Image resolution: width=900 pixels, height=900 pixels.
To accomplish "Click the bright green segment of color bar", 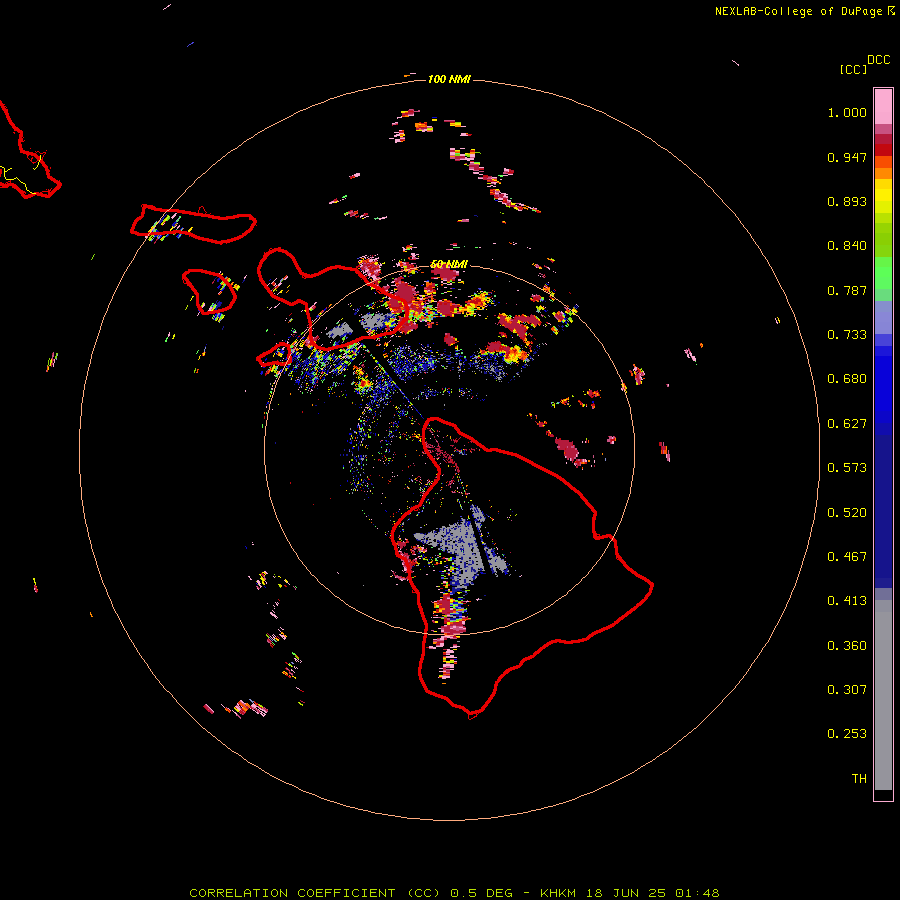I will coord(883,273).
